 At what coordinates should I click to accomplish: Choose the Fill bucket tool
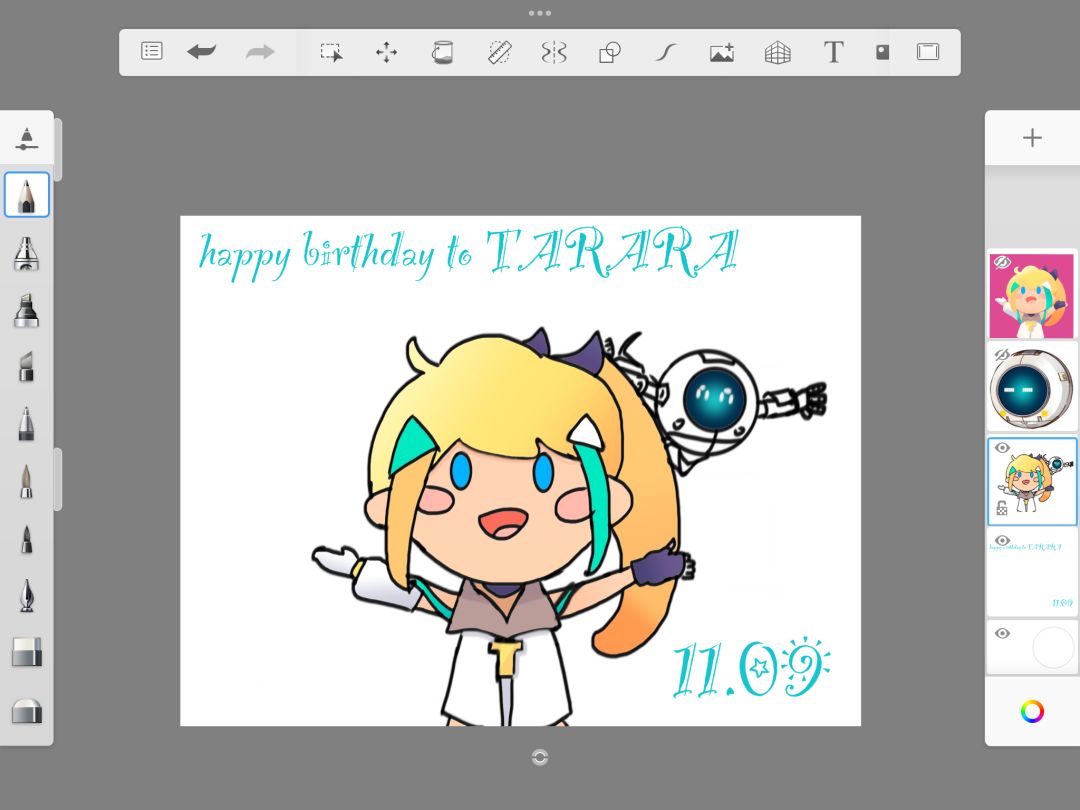pyautogui.click(x=442, y=52)
